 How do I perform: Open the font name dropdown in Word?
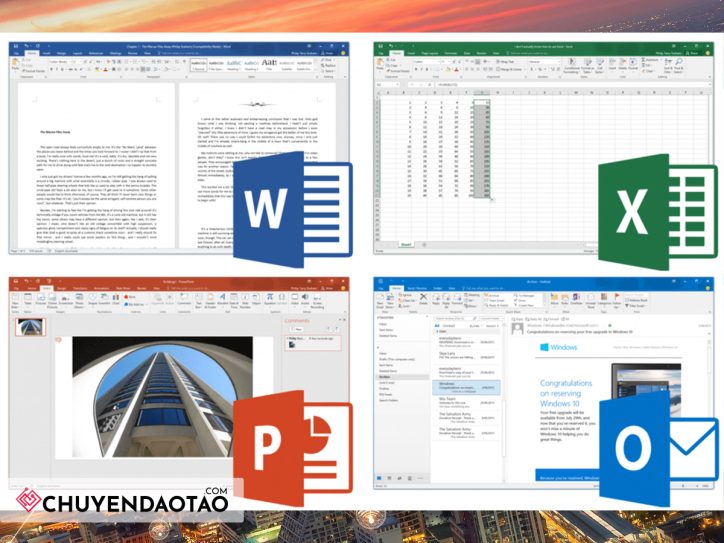[x=68, y=61]
